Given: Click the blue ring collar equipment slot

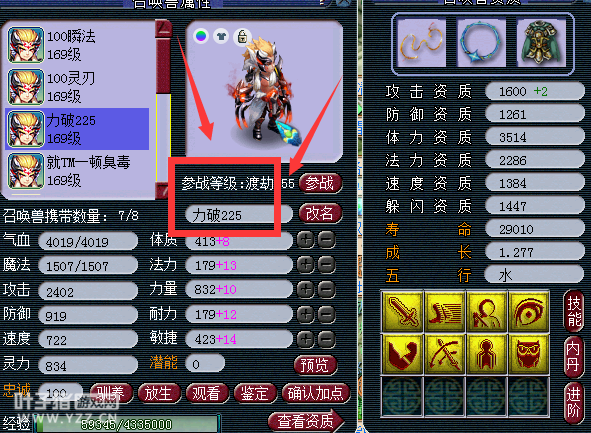Looking at the screenshot, I should coord(481,42).
